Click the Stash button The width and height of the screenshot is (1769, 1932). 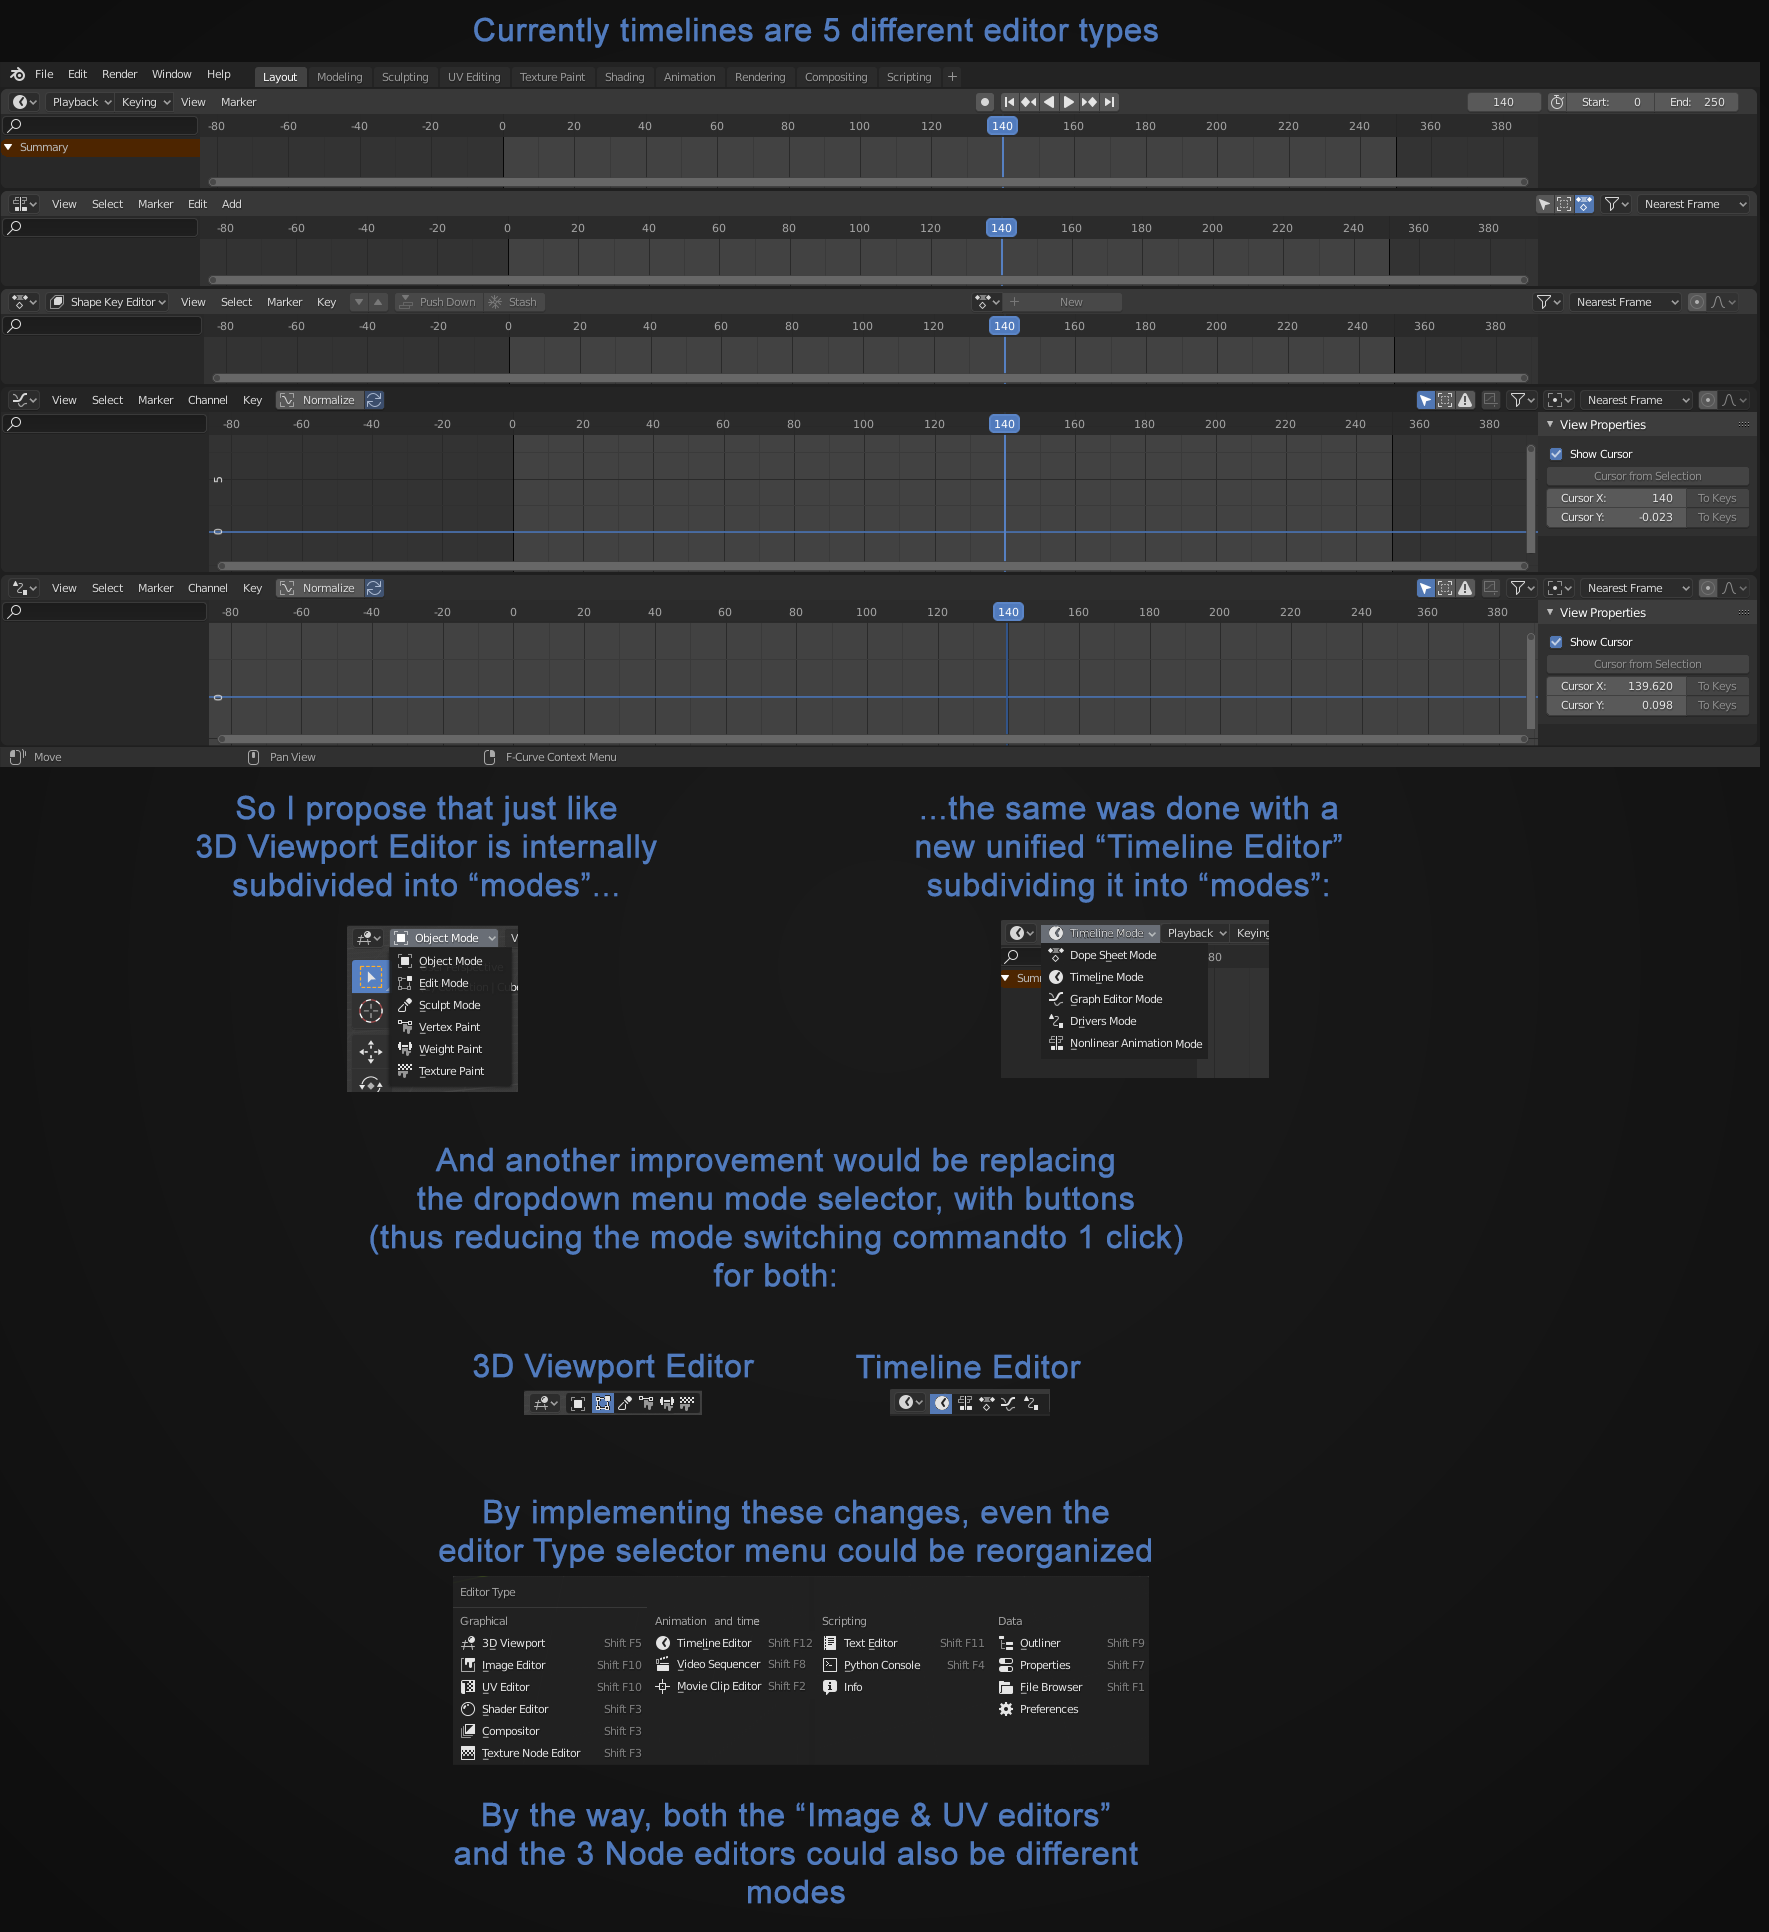tap(513, 302)
